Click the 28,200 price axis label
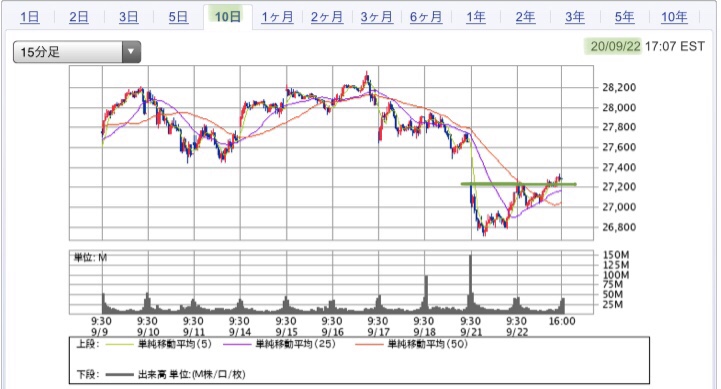The width and height of the screenshot is (721, 389). pyautogui.click(x=619, y=87)
